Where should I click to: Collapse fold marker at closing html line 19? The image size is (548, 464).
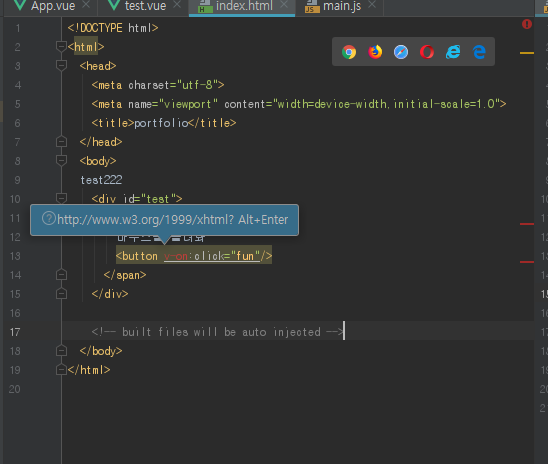click(61, 369)
